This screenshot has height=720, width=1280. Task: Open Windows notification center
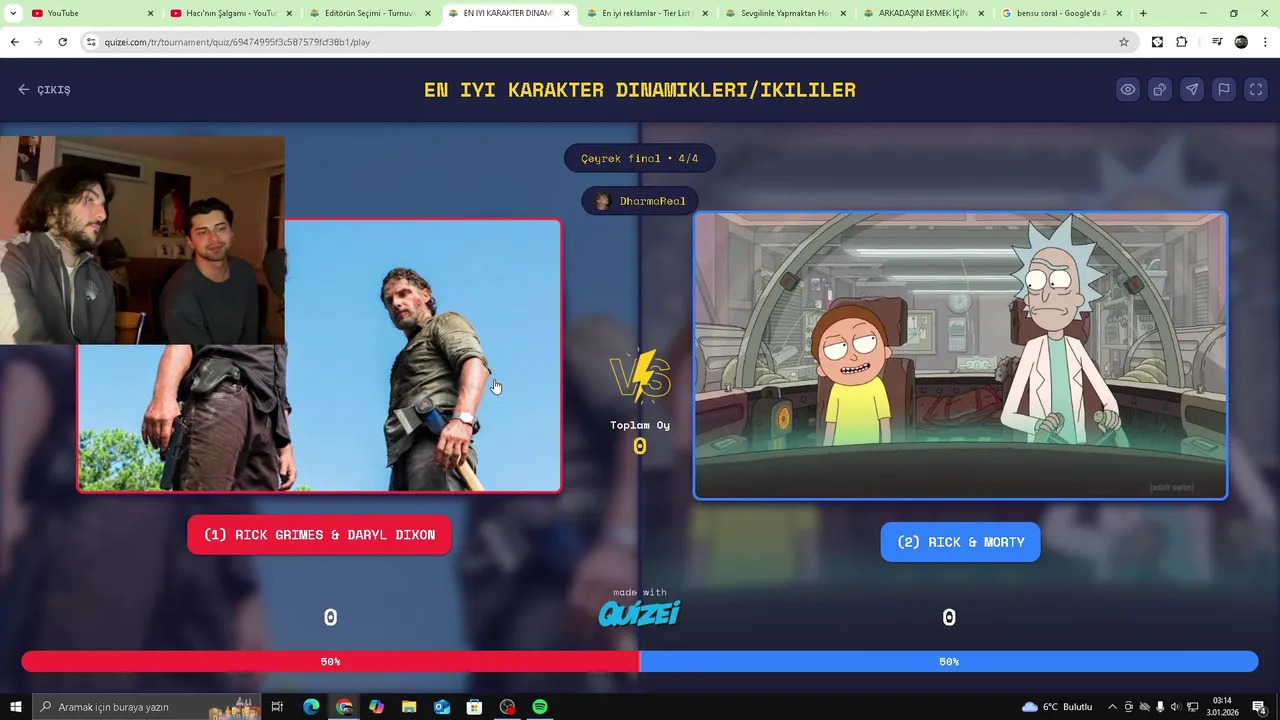pyautogui.click(x=1260, y=707)
